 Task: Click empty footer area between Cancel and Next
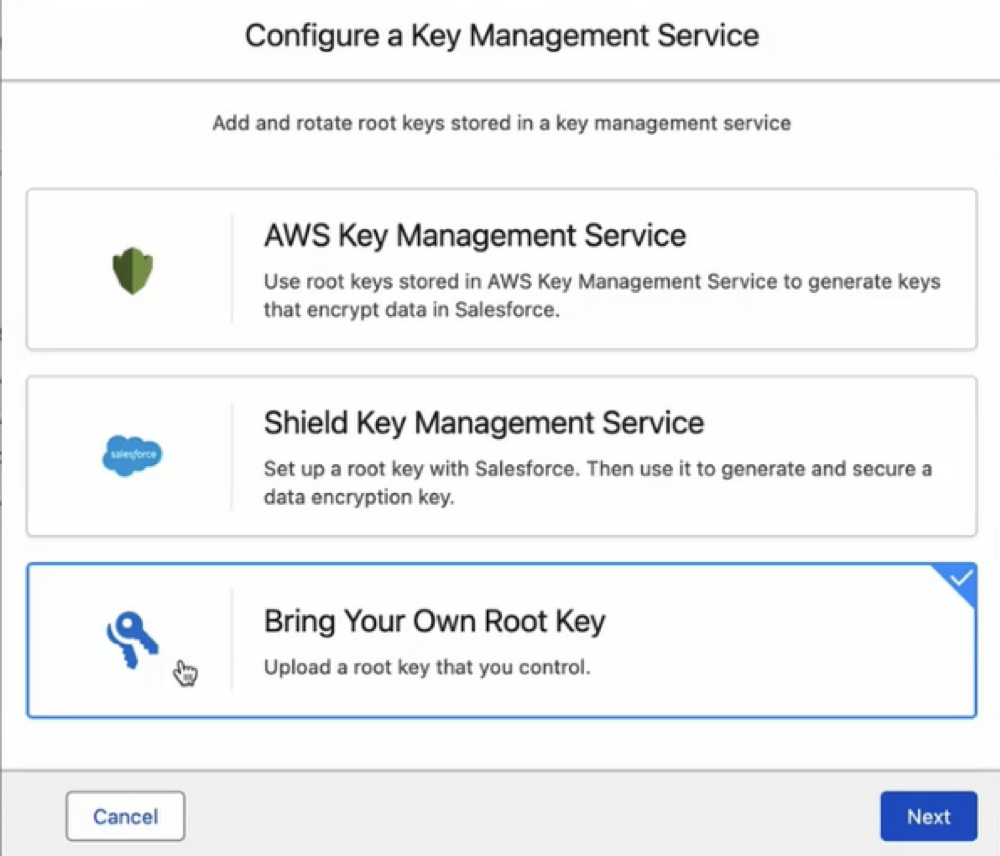(530, 816)
